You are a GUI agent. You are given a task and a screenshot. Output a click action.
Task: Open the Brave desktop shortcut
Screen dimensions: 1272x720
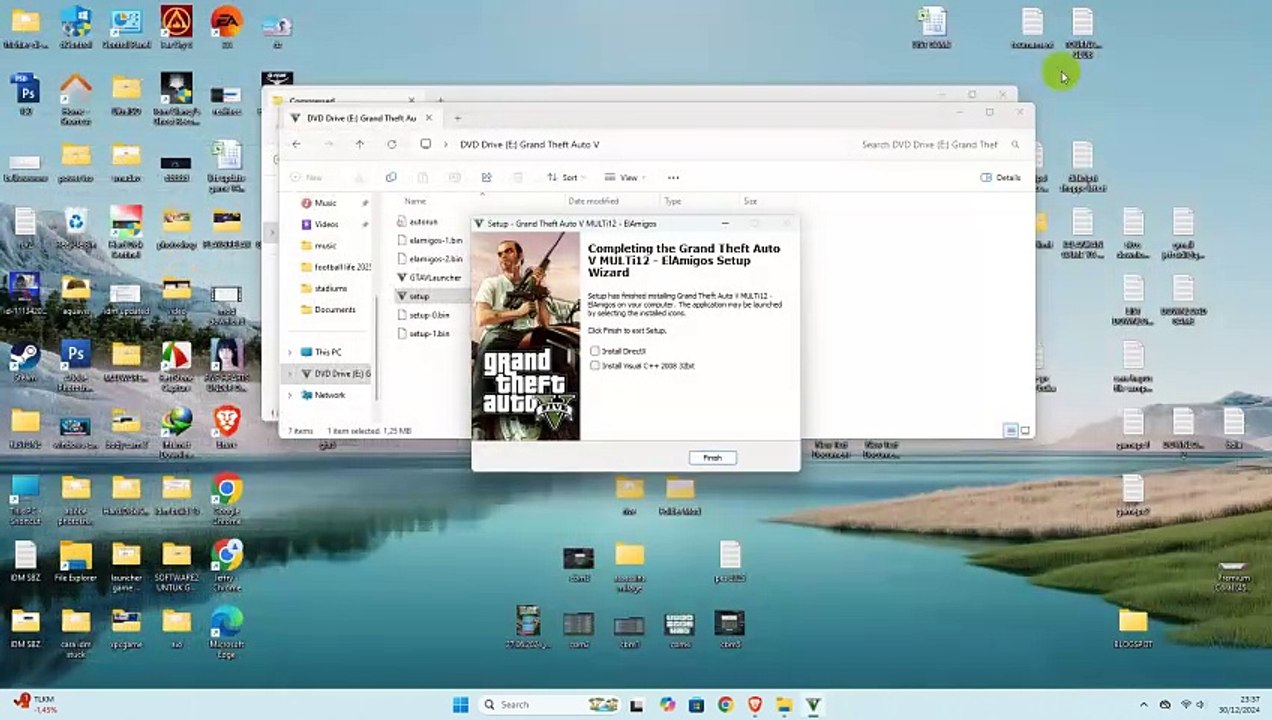point(227,426)
